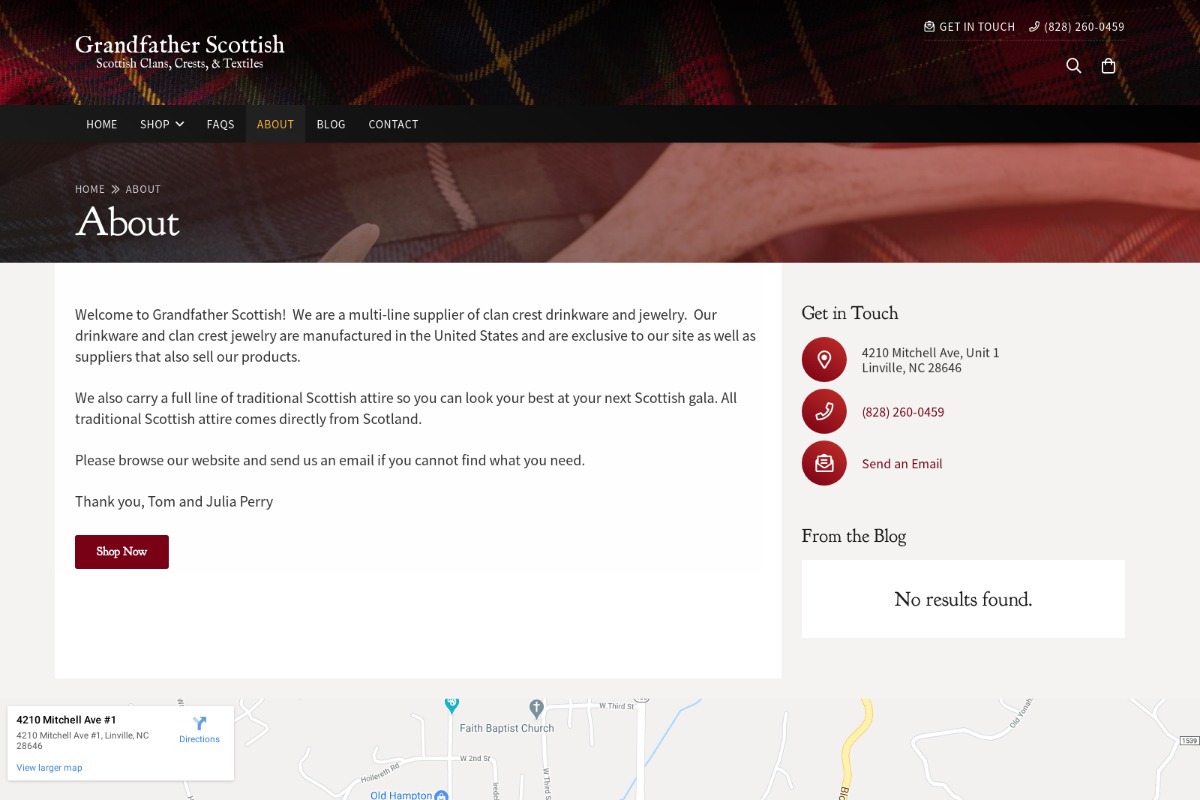Screen dimensions: 1200x800
Task: Click the Faith Baptist Church map marker
Action: coord(536,707)
